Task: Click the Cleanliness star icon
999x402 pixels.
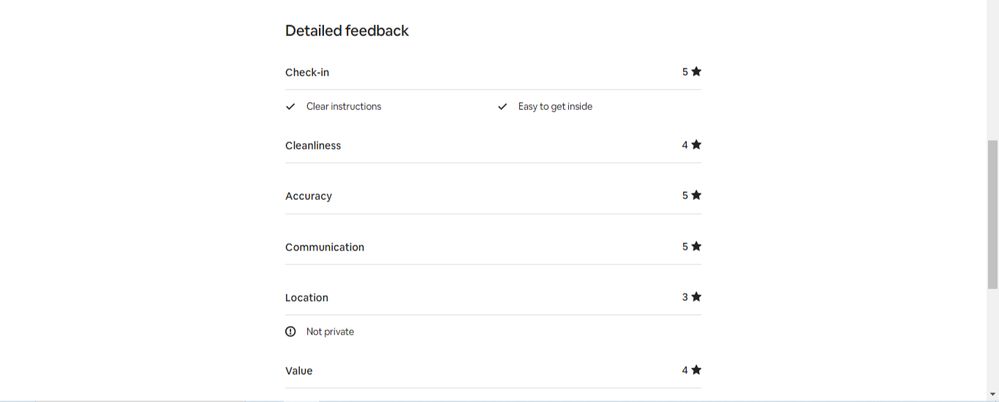Action: (696, 145)
